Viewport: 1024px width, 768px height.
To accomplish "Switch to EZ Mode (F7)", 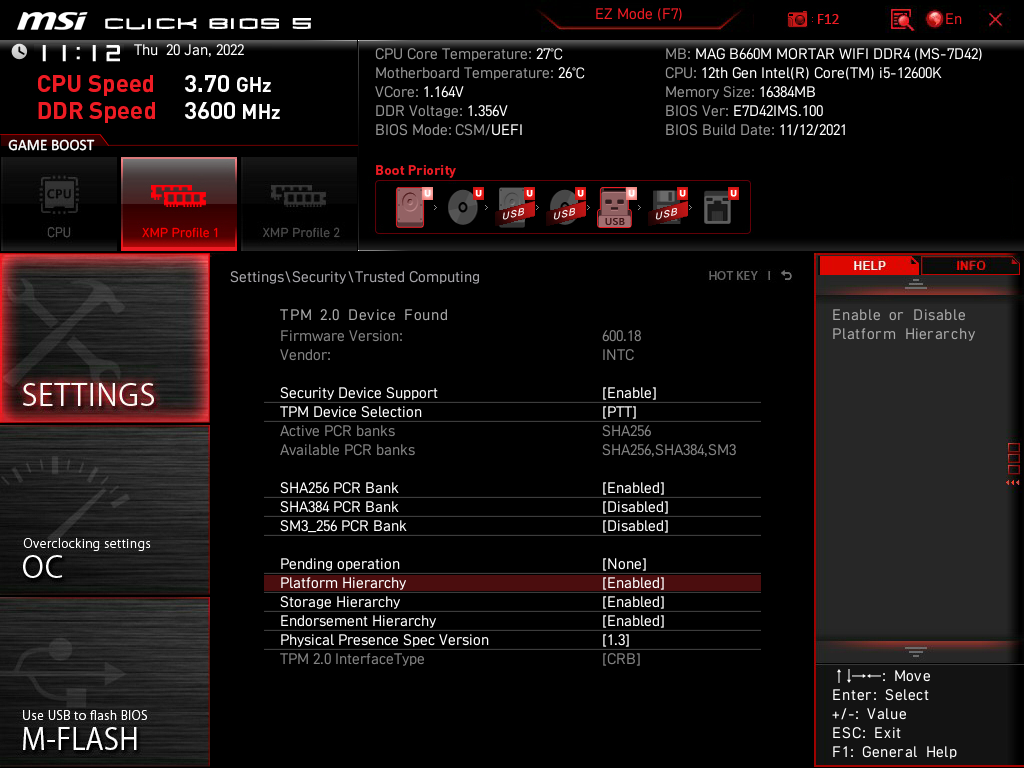I will click(x=638, y=14).
